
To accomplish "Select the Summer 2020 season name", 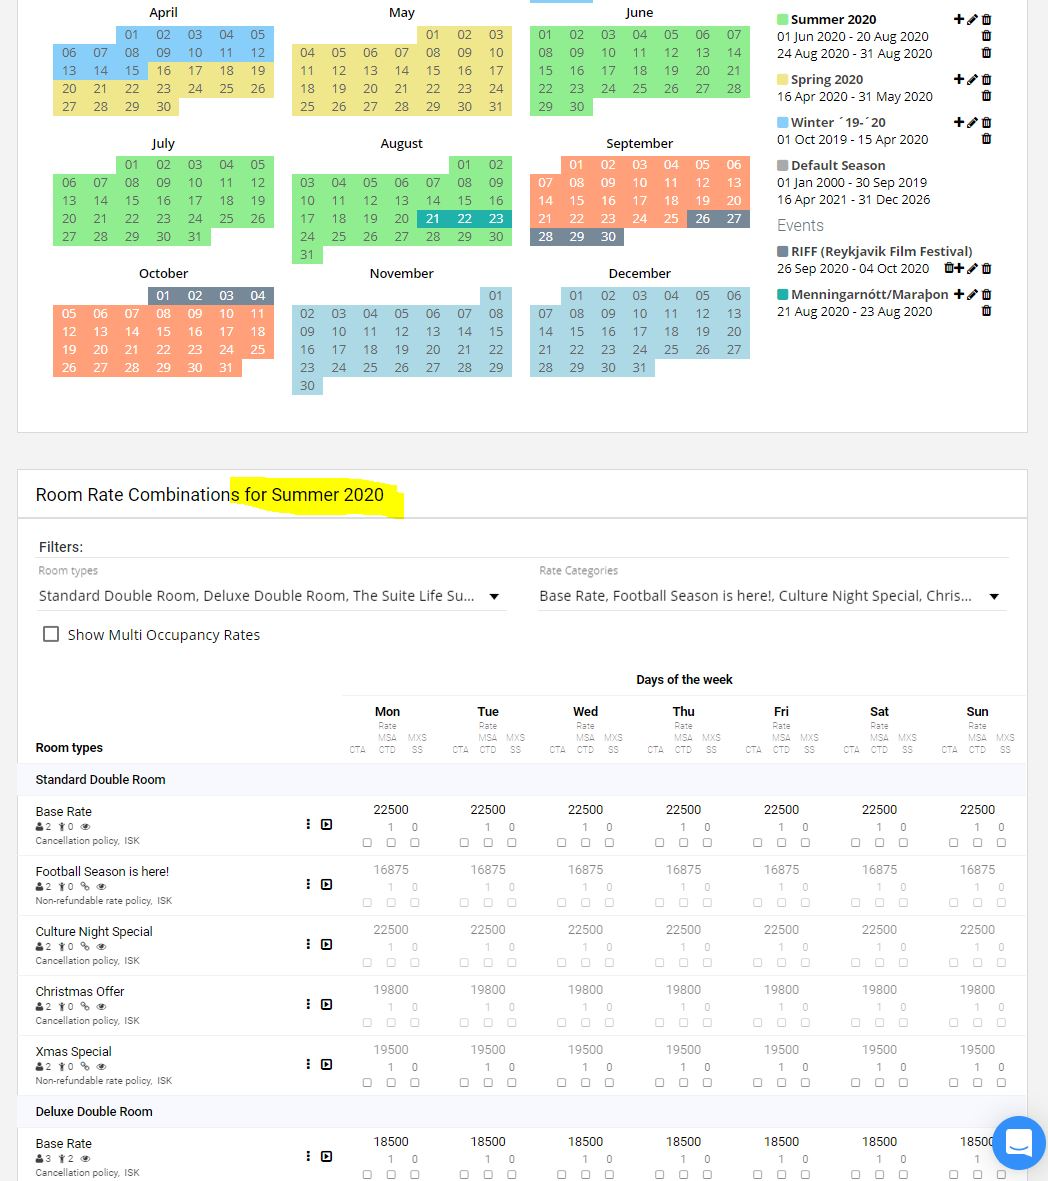I will pos(833,20).
